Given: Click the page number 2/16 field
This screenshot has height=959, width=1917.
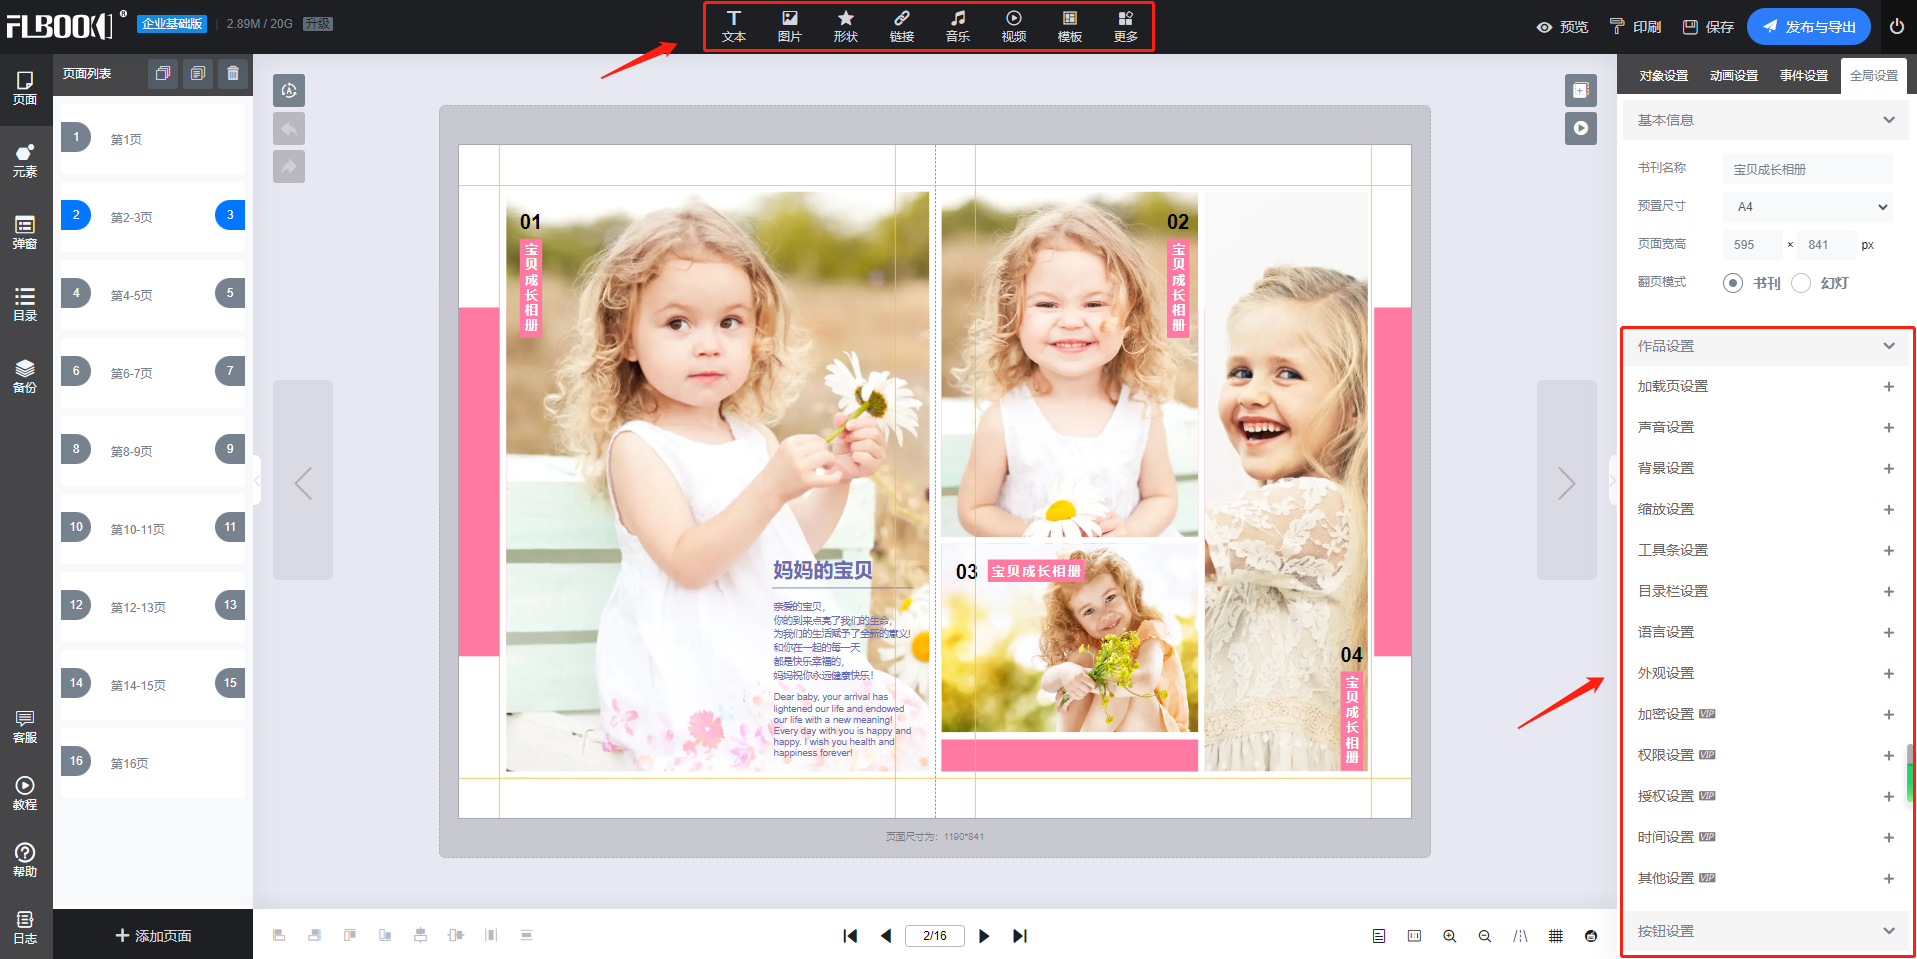Looking at the screenshot, I should (x=935, y=936).
